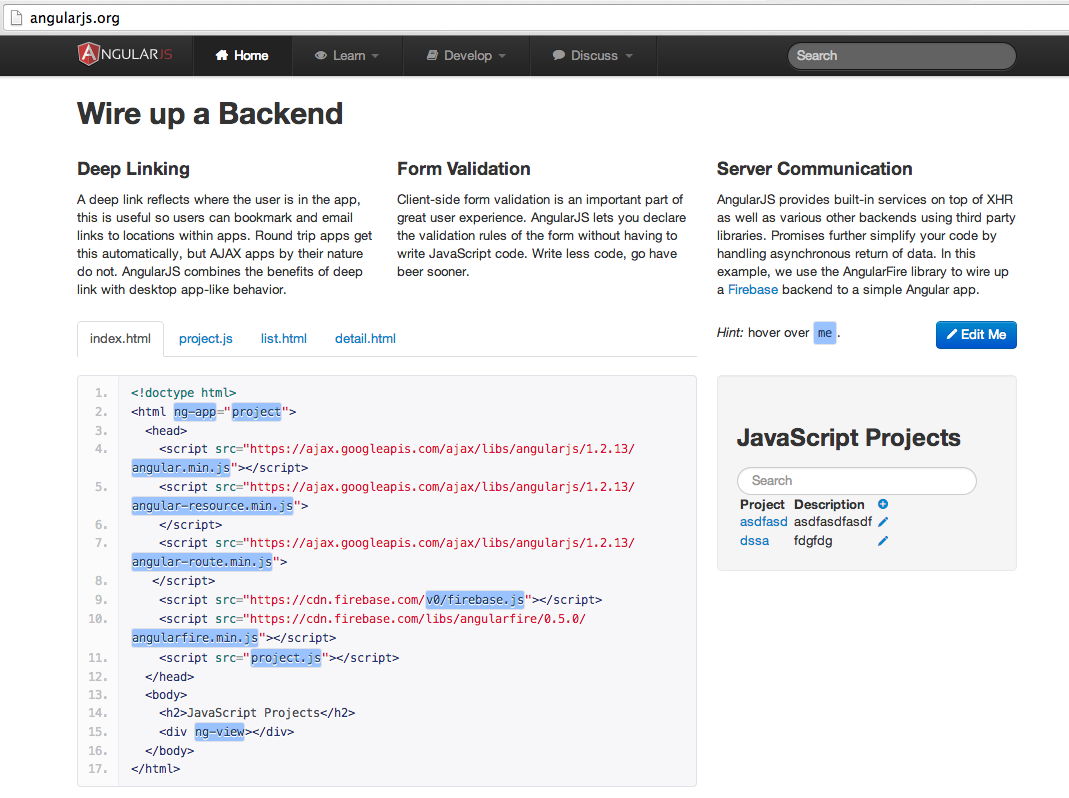Viewport: 1069px width, 798px height.
Task: Focus the JavaScript Projects search field
Action: click(x=856, y=481)
